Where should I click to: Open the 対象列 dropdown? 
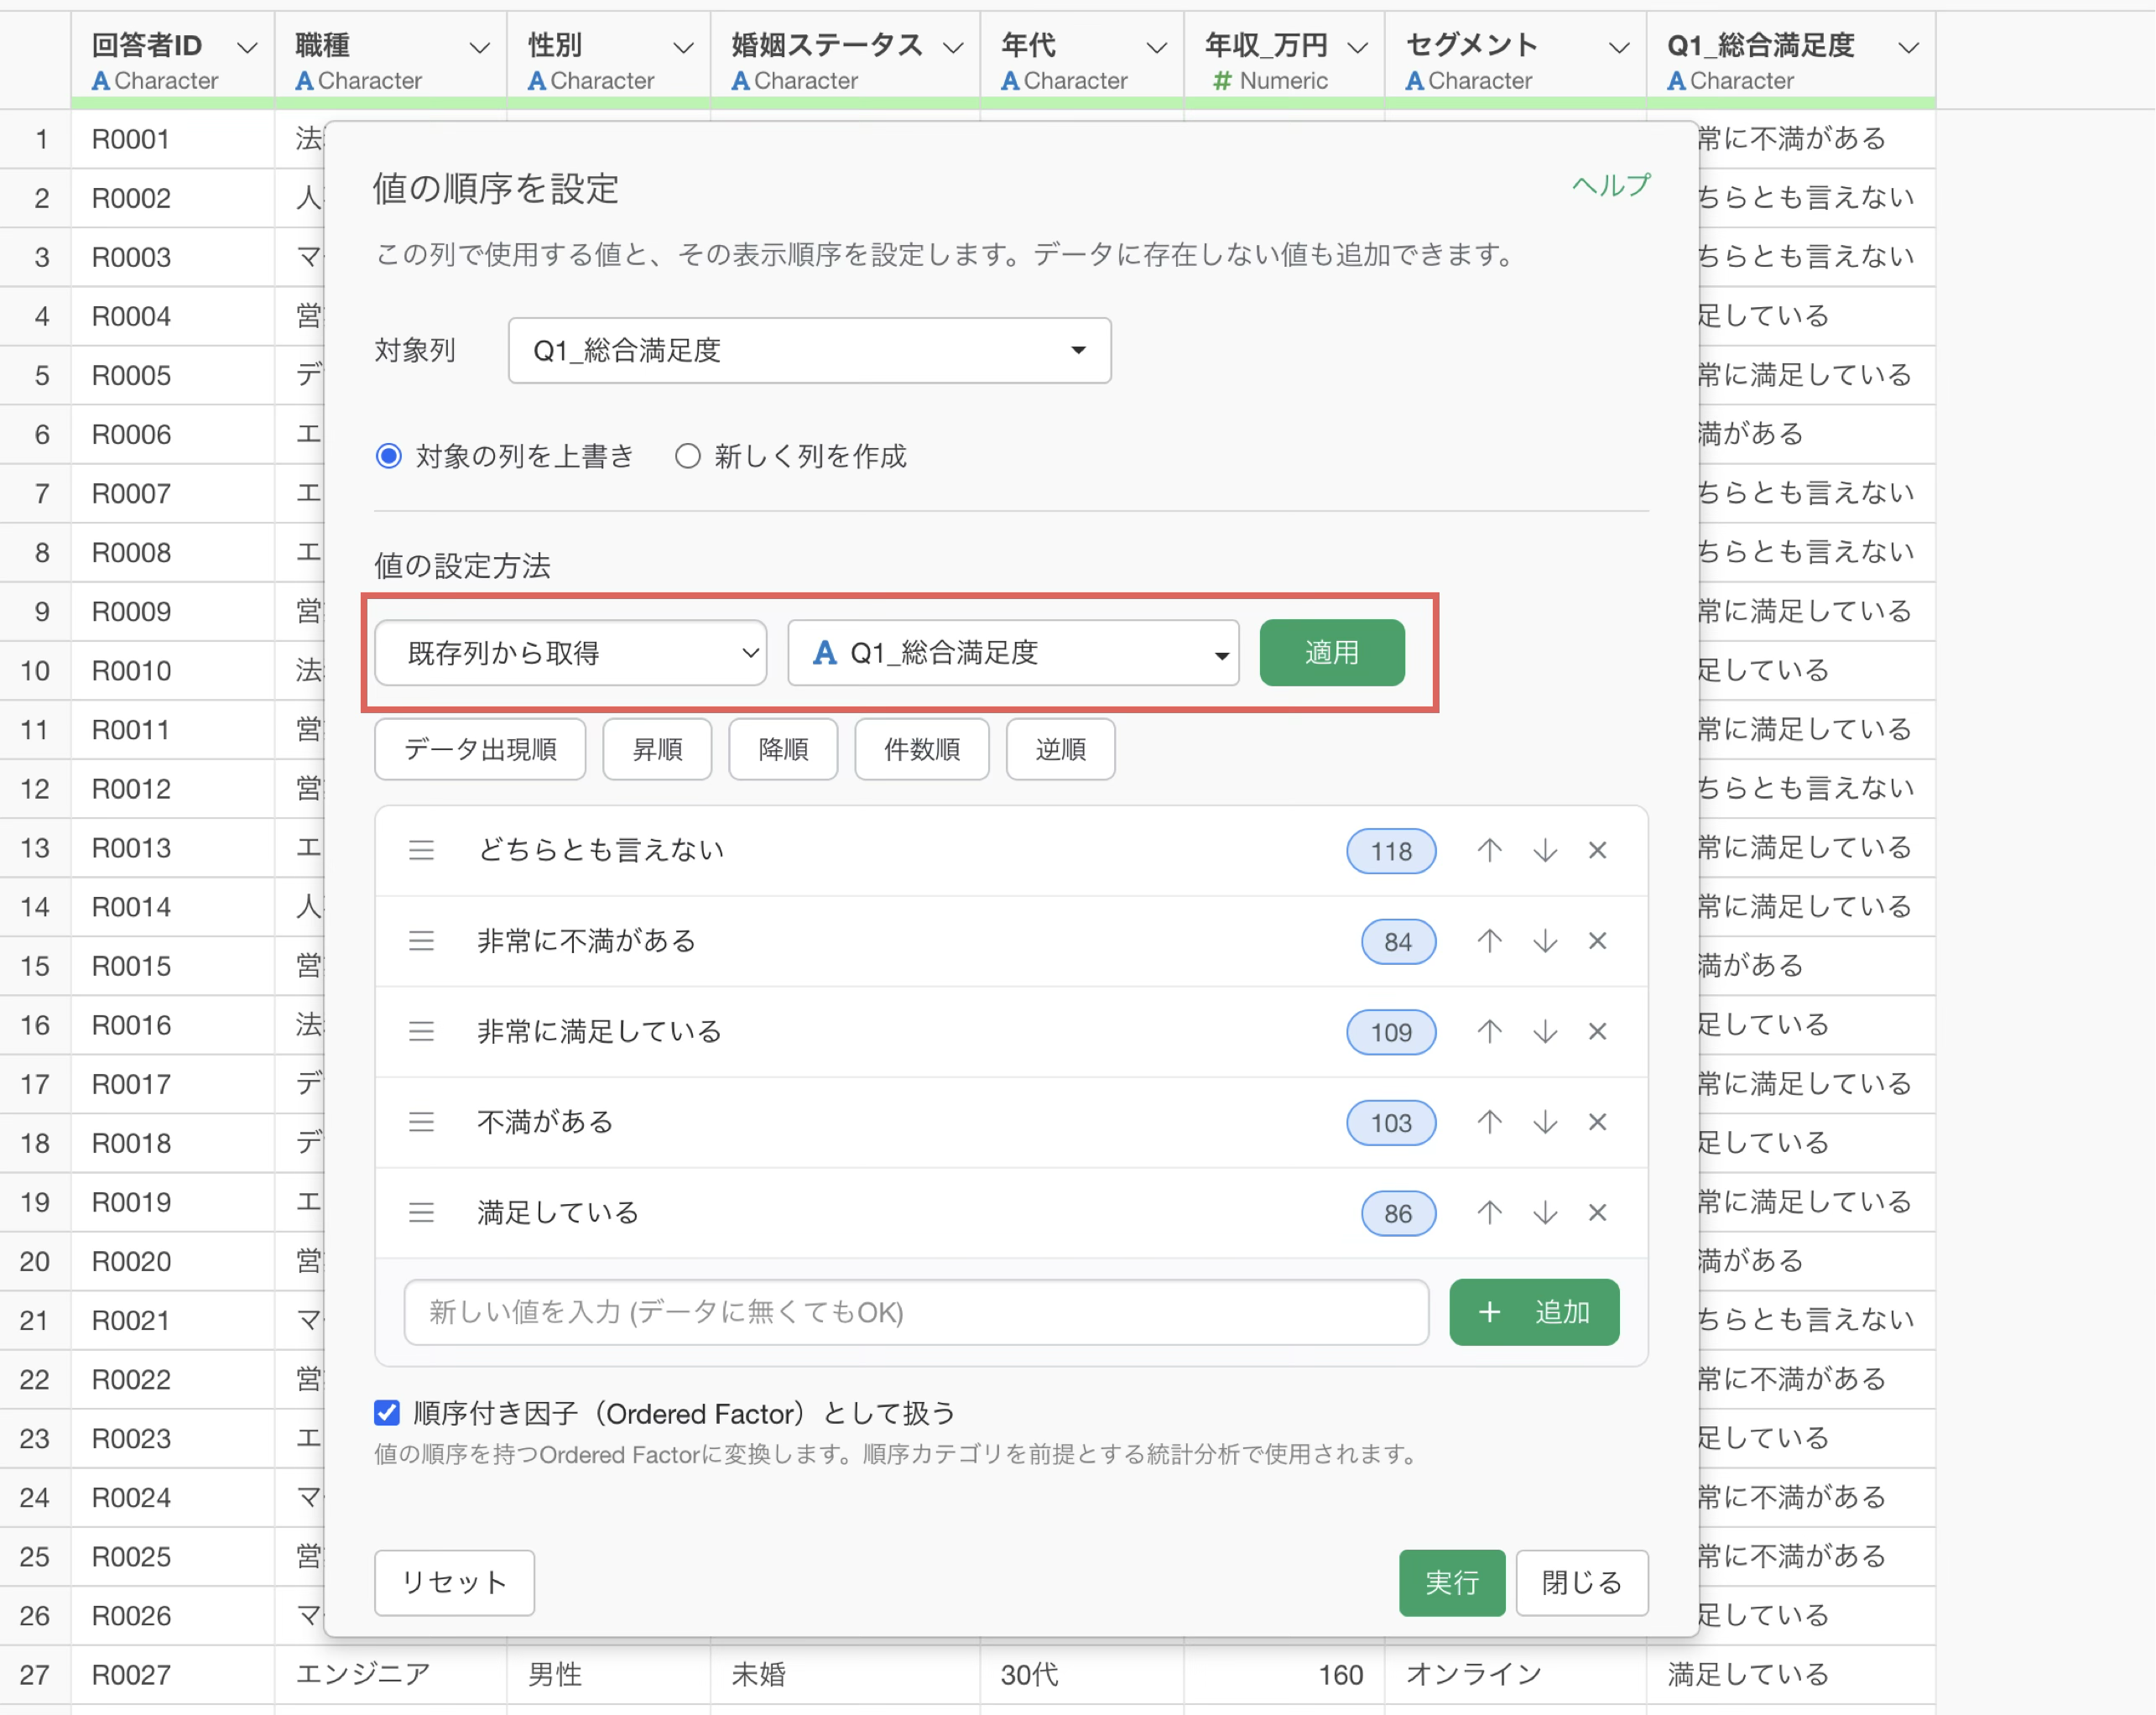coord(809,350)
